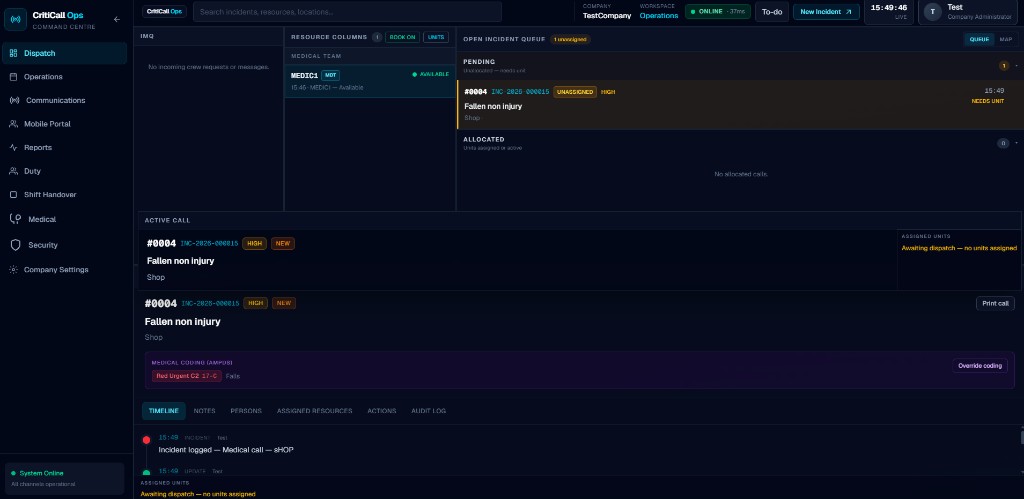Click Override coding button
Screen dimensions: 1024x499
point(980,366)
